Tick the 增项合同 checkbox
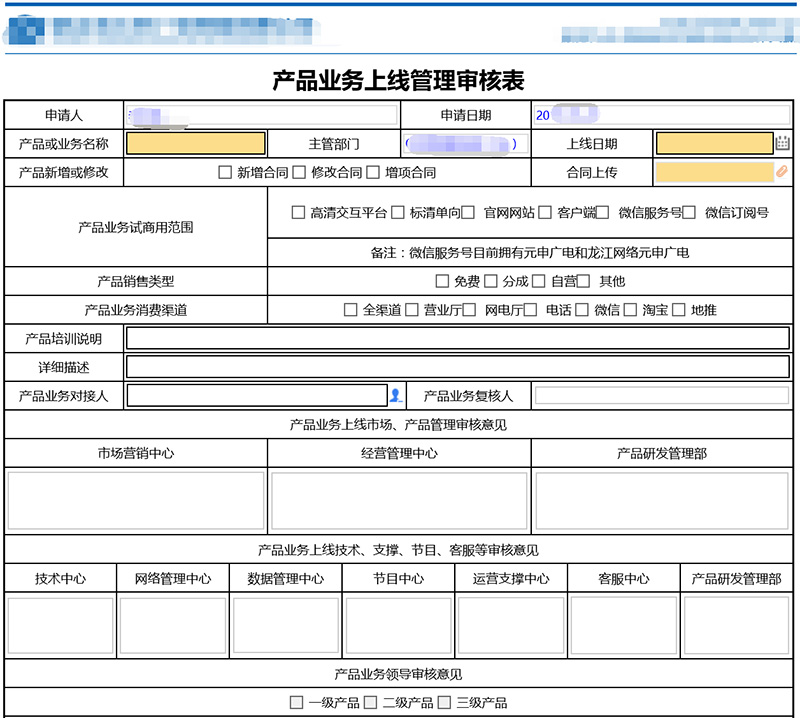 [374, 173]
